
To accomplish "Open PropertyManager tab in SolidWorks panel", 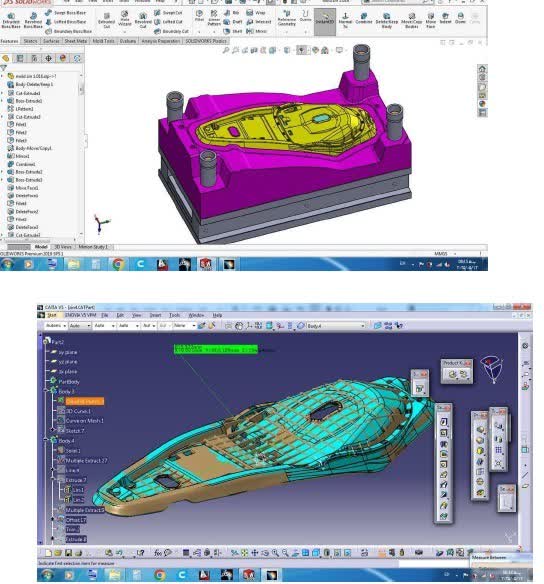I will click(x=20, y=58).
